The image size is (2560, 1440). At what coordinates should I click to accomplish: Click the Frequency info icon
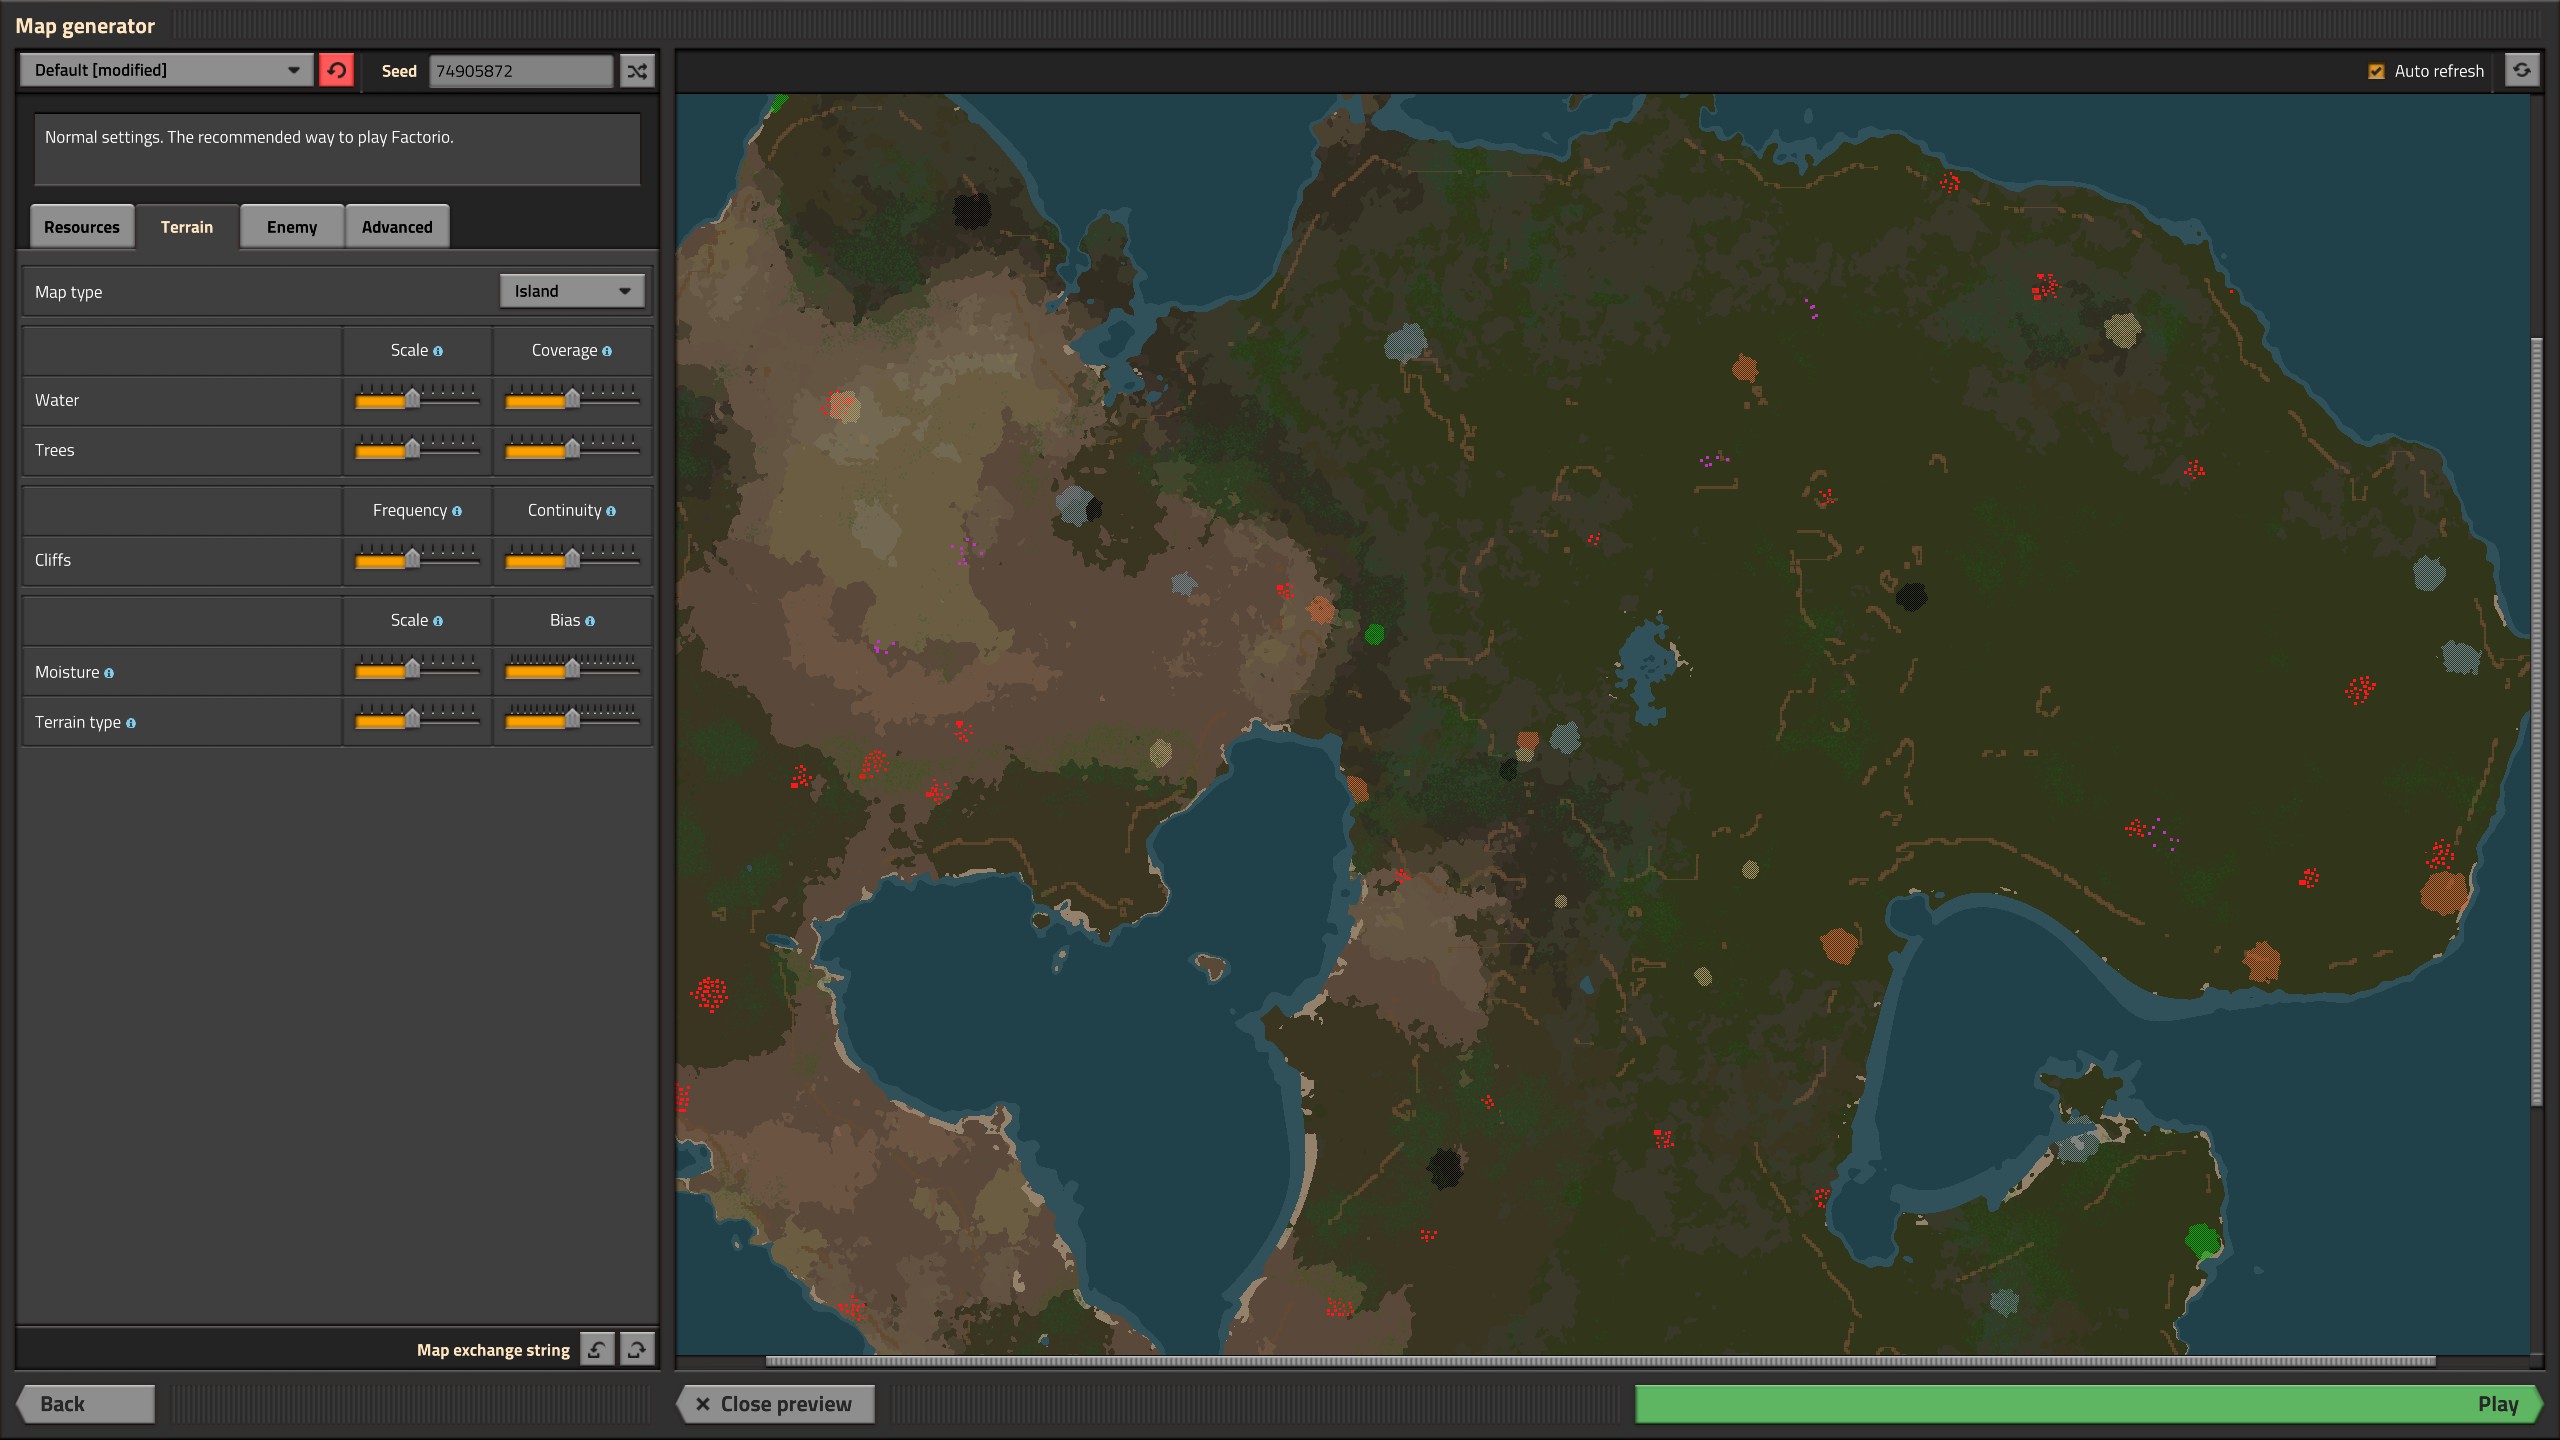pyautogui.click(x=457, y=511)
